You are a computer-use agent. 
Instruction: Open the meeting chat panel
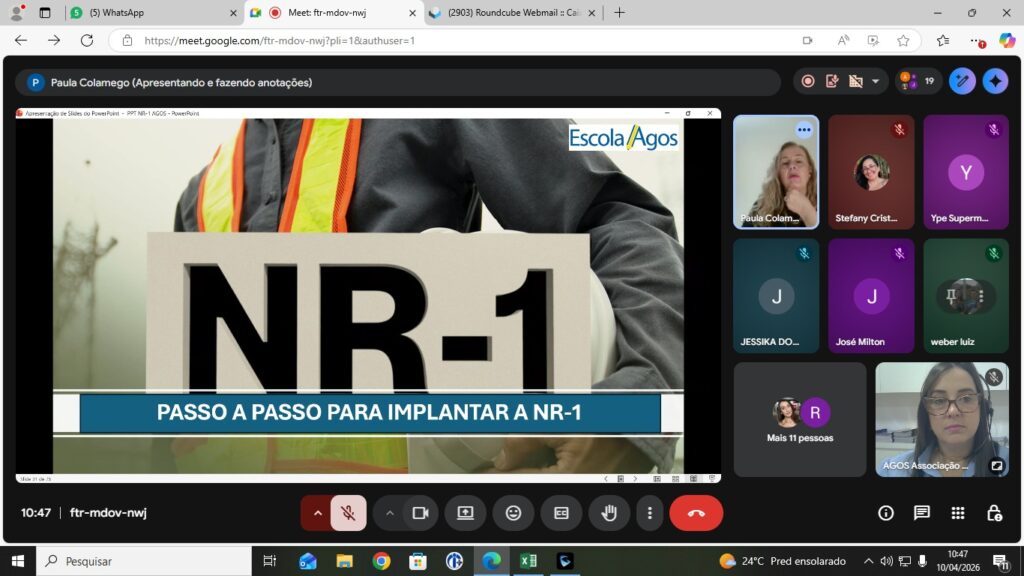[921, 513]
